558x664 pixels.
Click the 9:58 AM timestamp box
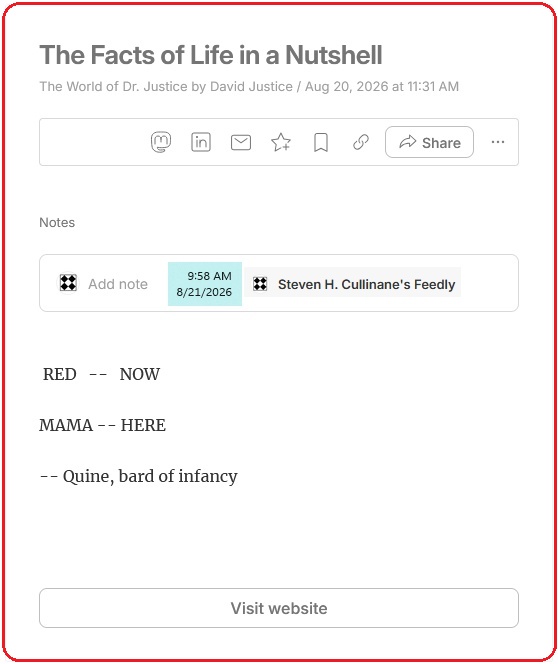point(205,284)
